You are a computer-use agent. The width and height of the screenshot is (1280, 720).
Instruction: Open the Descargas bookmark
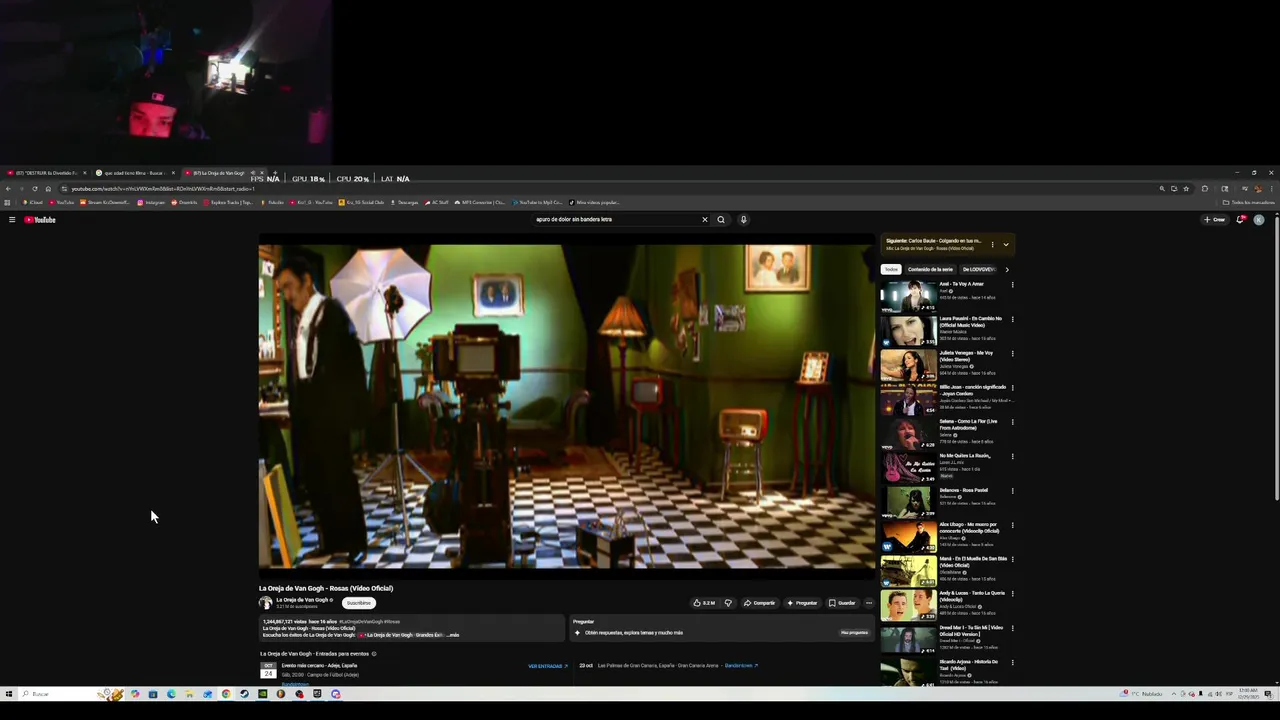coord(404,203)
